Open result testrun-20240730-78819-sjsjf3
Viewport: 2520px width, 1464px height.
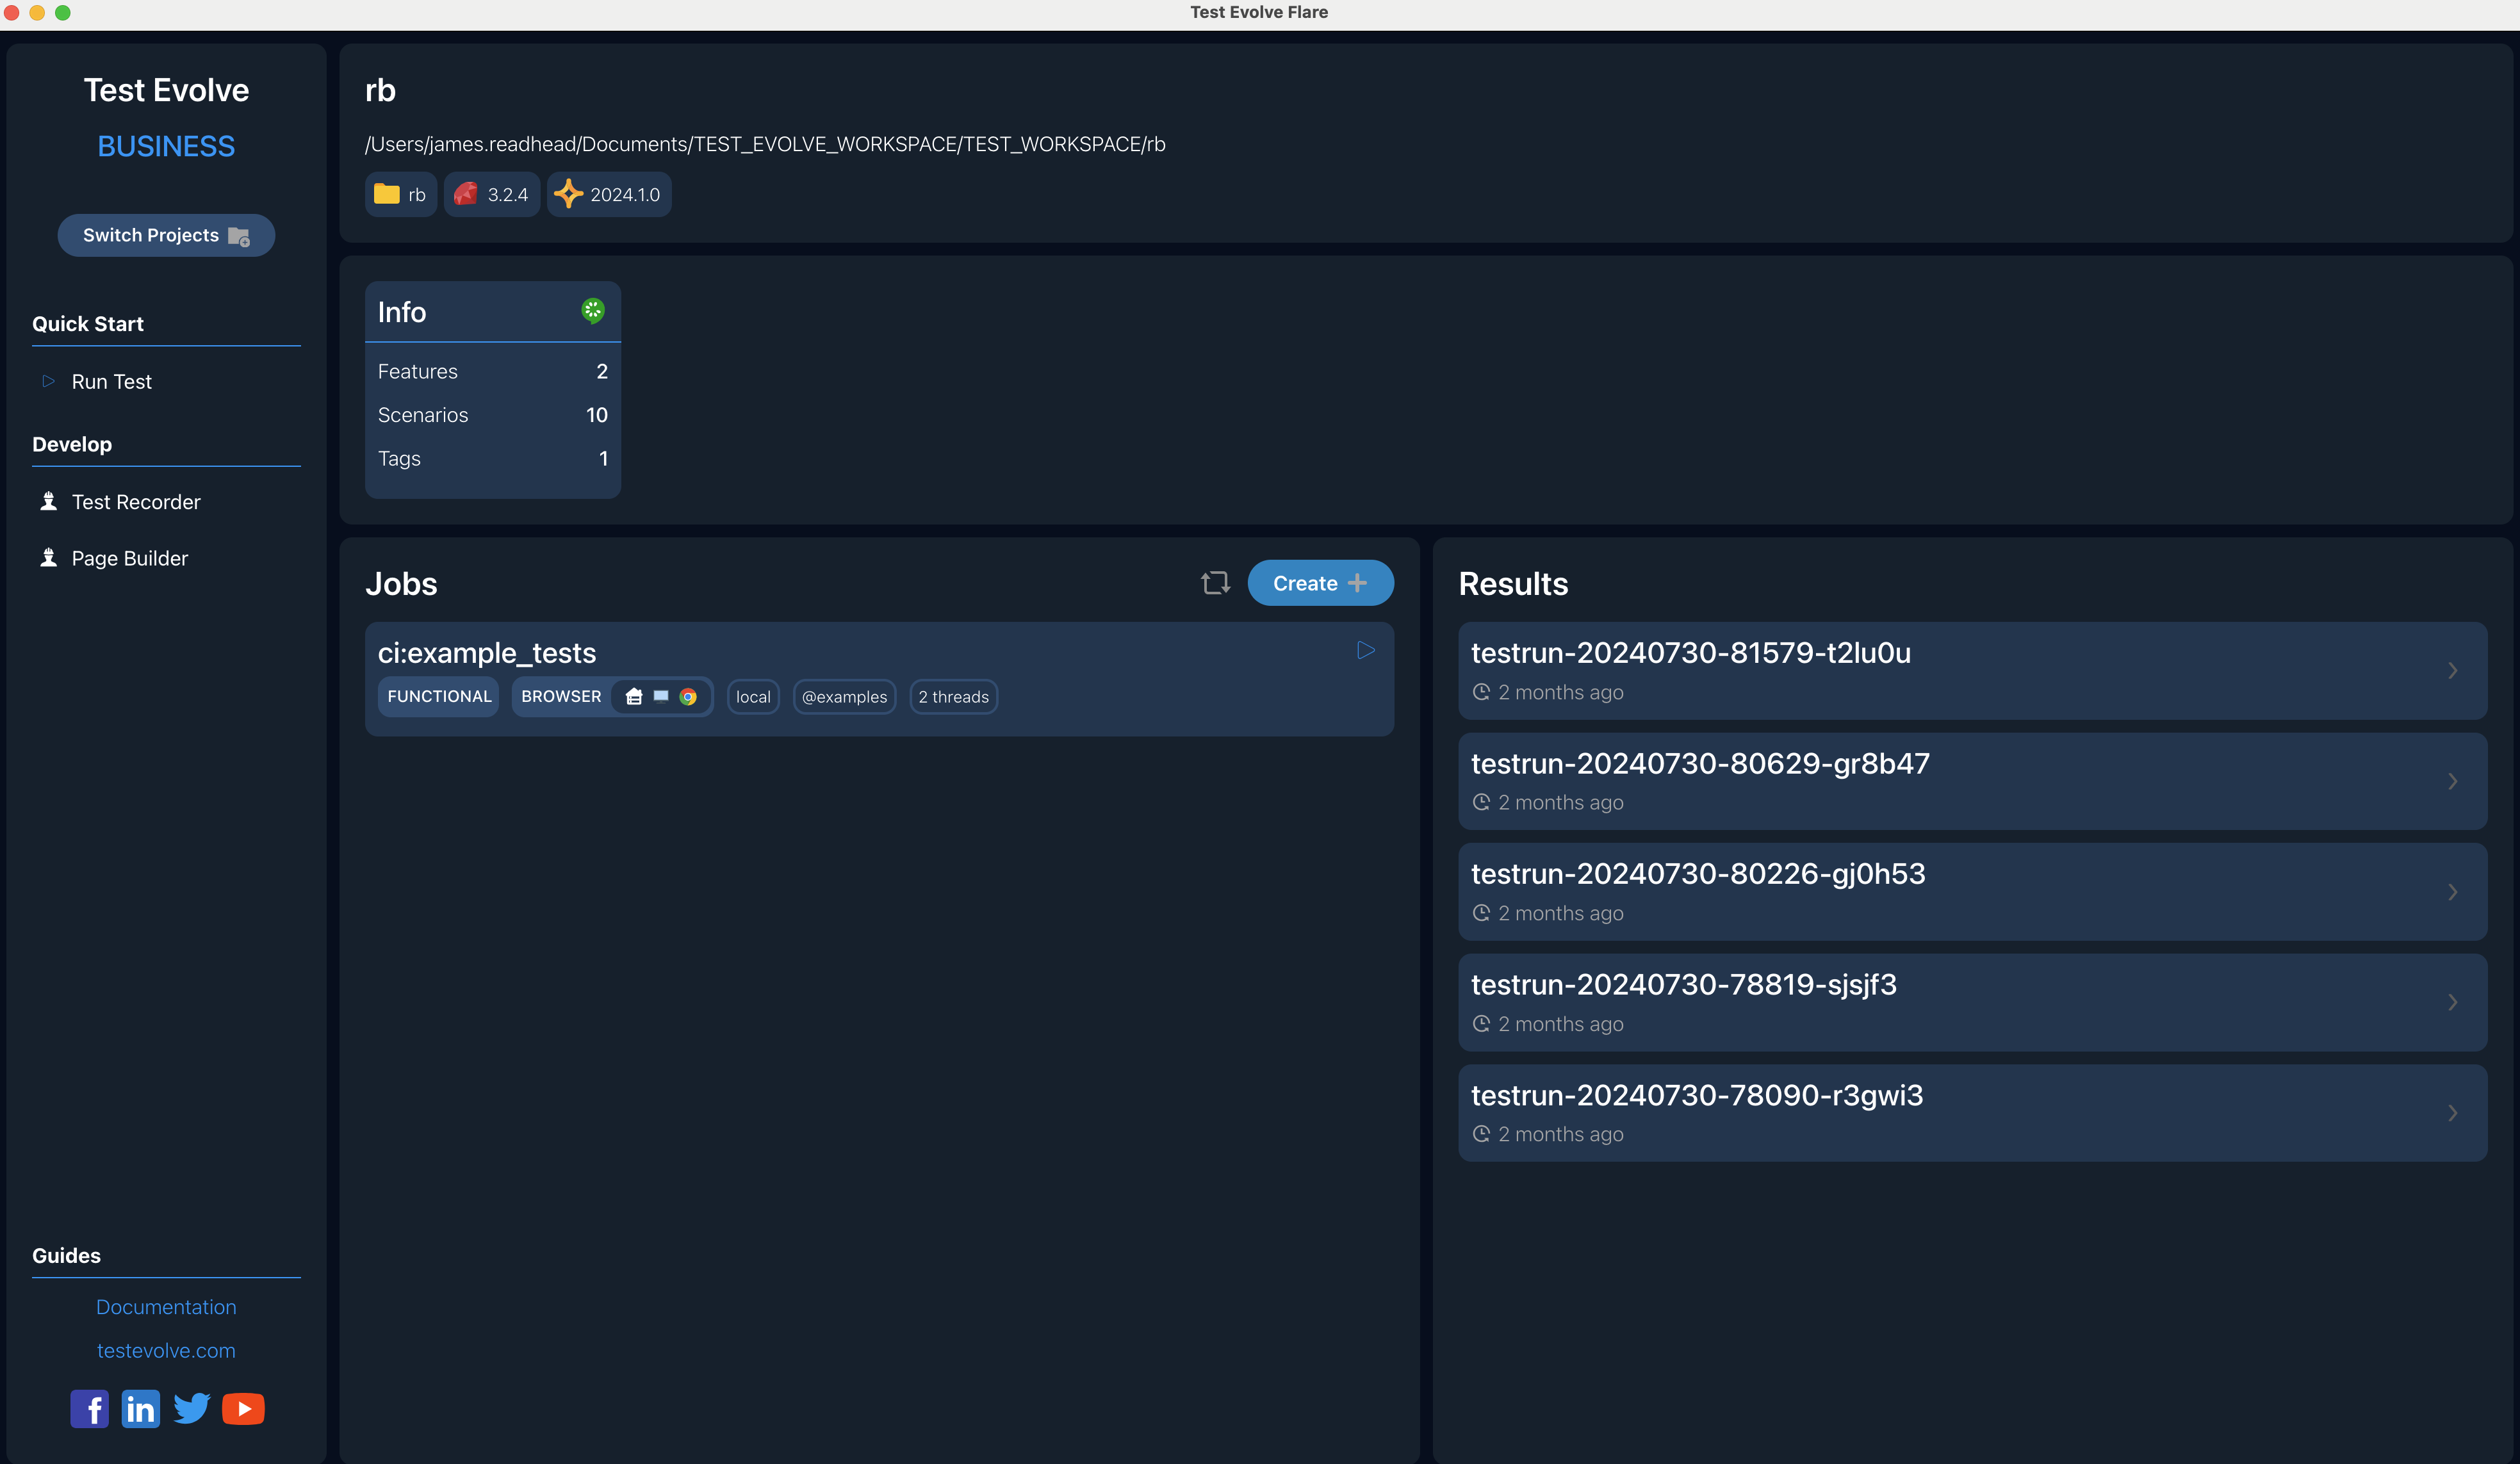click(x=1972, y=1002)
